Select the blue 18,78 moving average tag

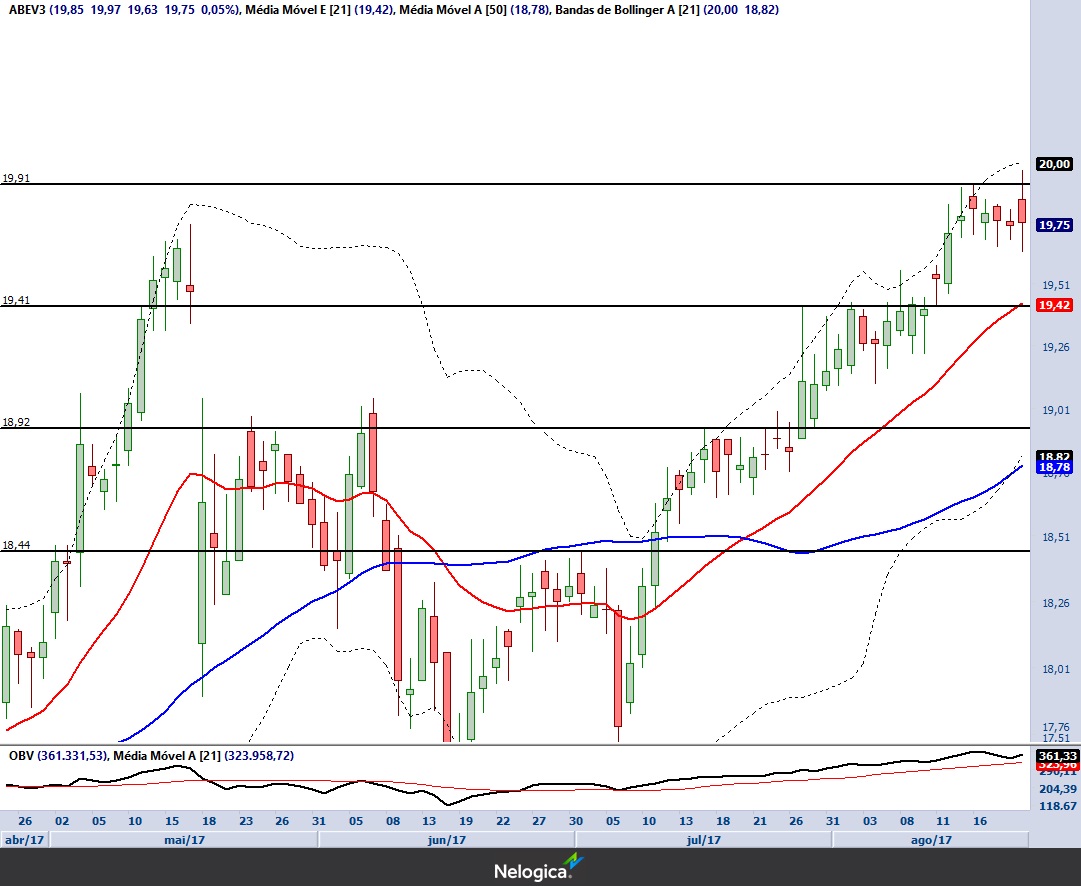click(x=1055, y=467)
